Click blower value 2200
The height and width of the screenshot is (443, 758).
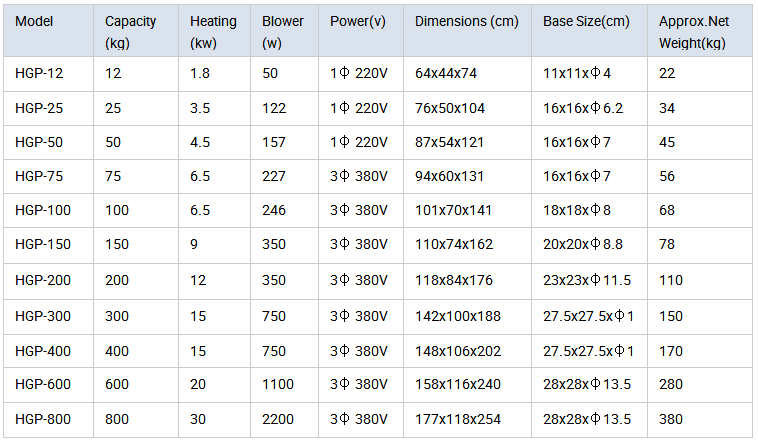(x=278, y=419)
